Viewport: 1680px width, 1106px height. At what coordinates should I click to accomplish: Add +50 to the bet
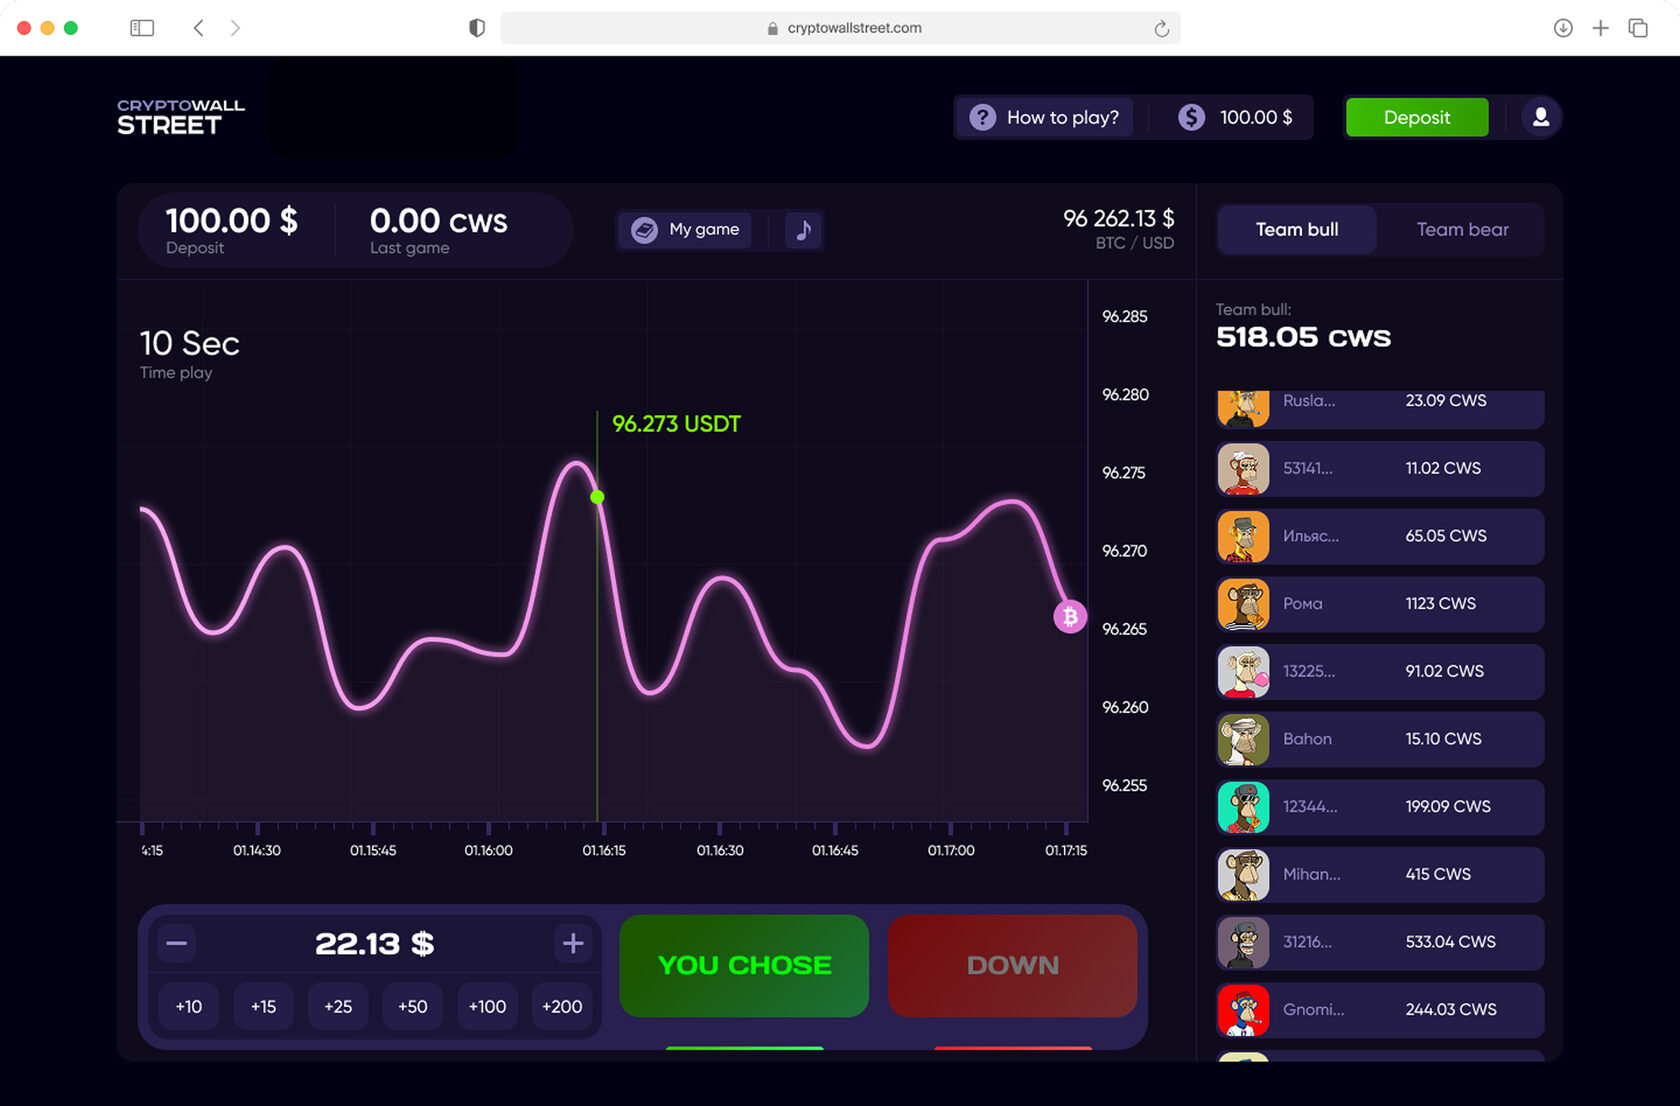[413, 1007]
